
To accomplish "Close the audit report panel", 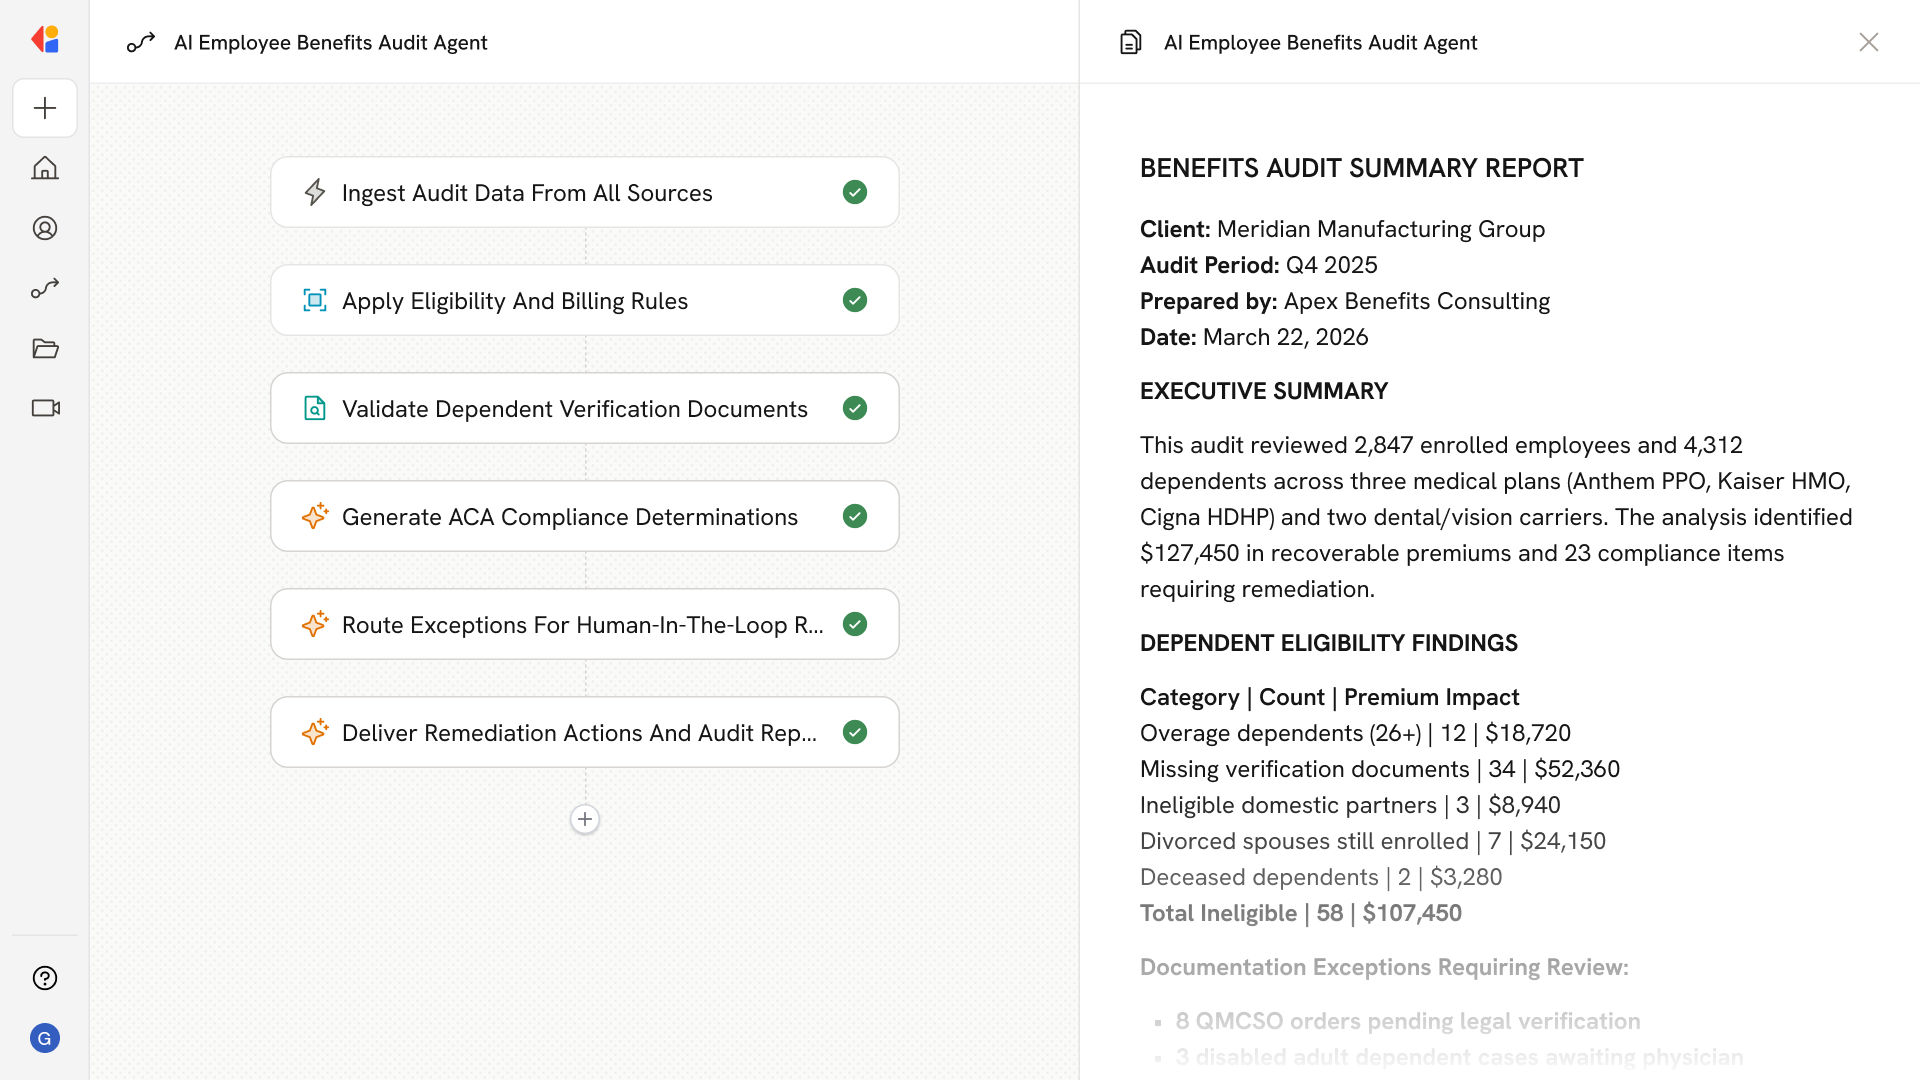I will pos(1868,42).
